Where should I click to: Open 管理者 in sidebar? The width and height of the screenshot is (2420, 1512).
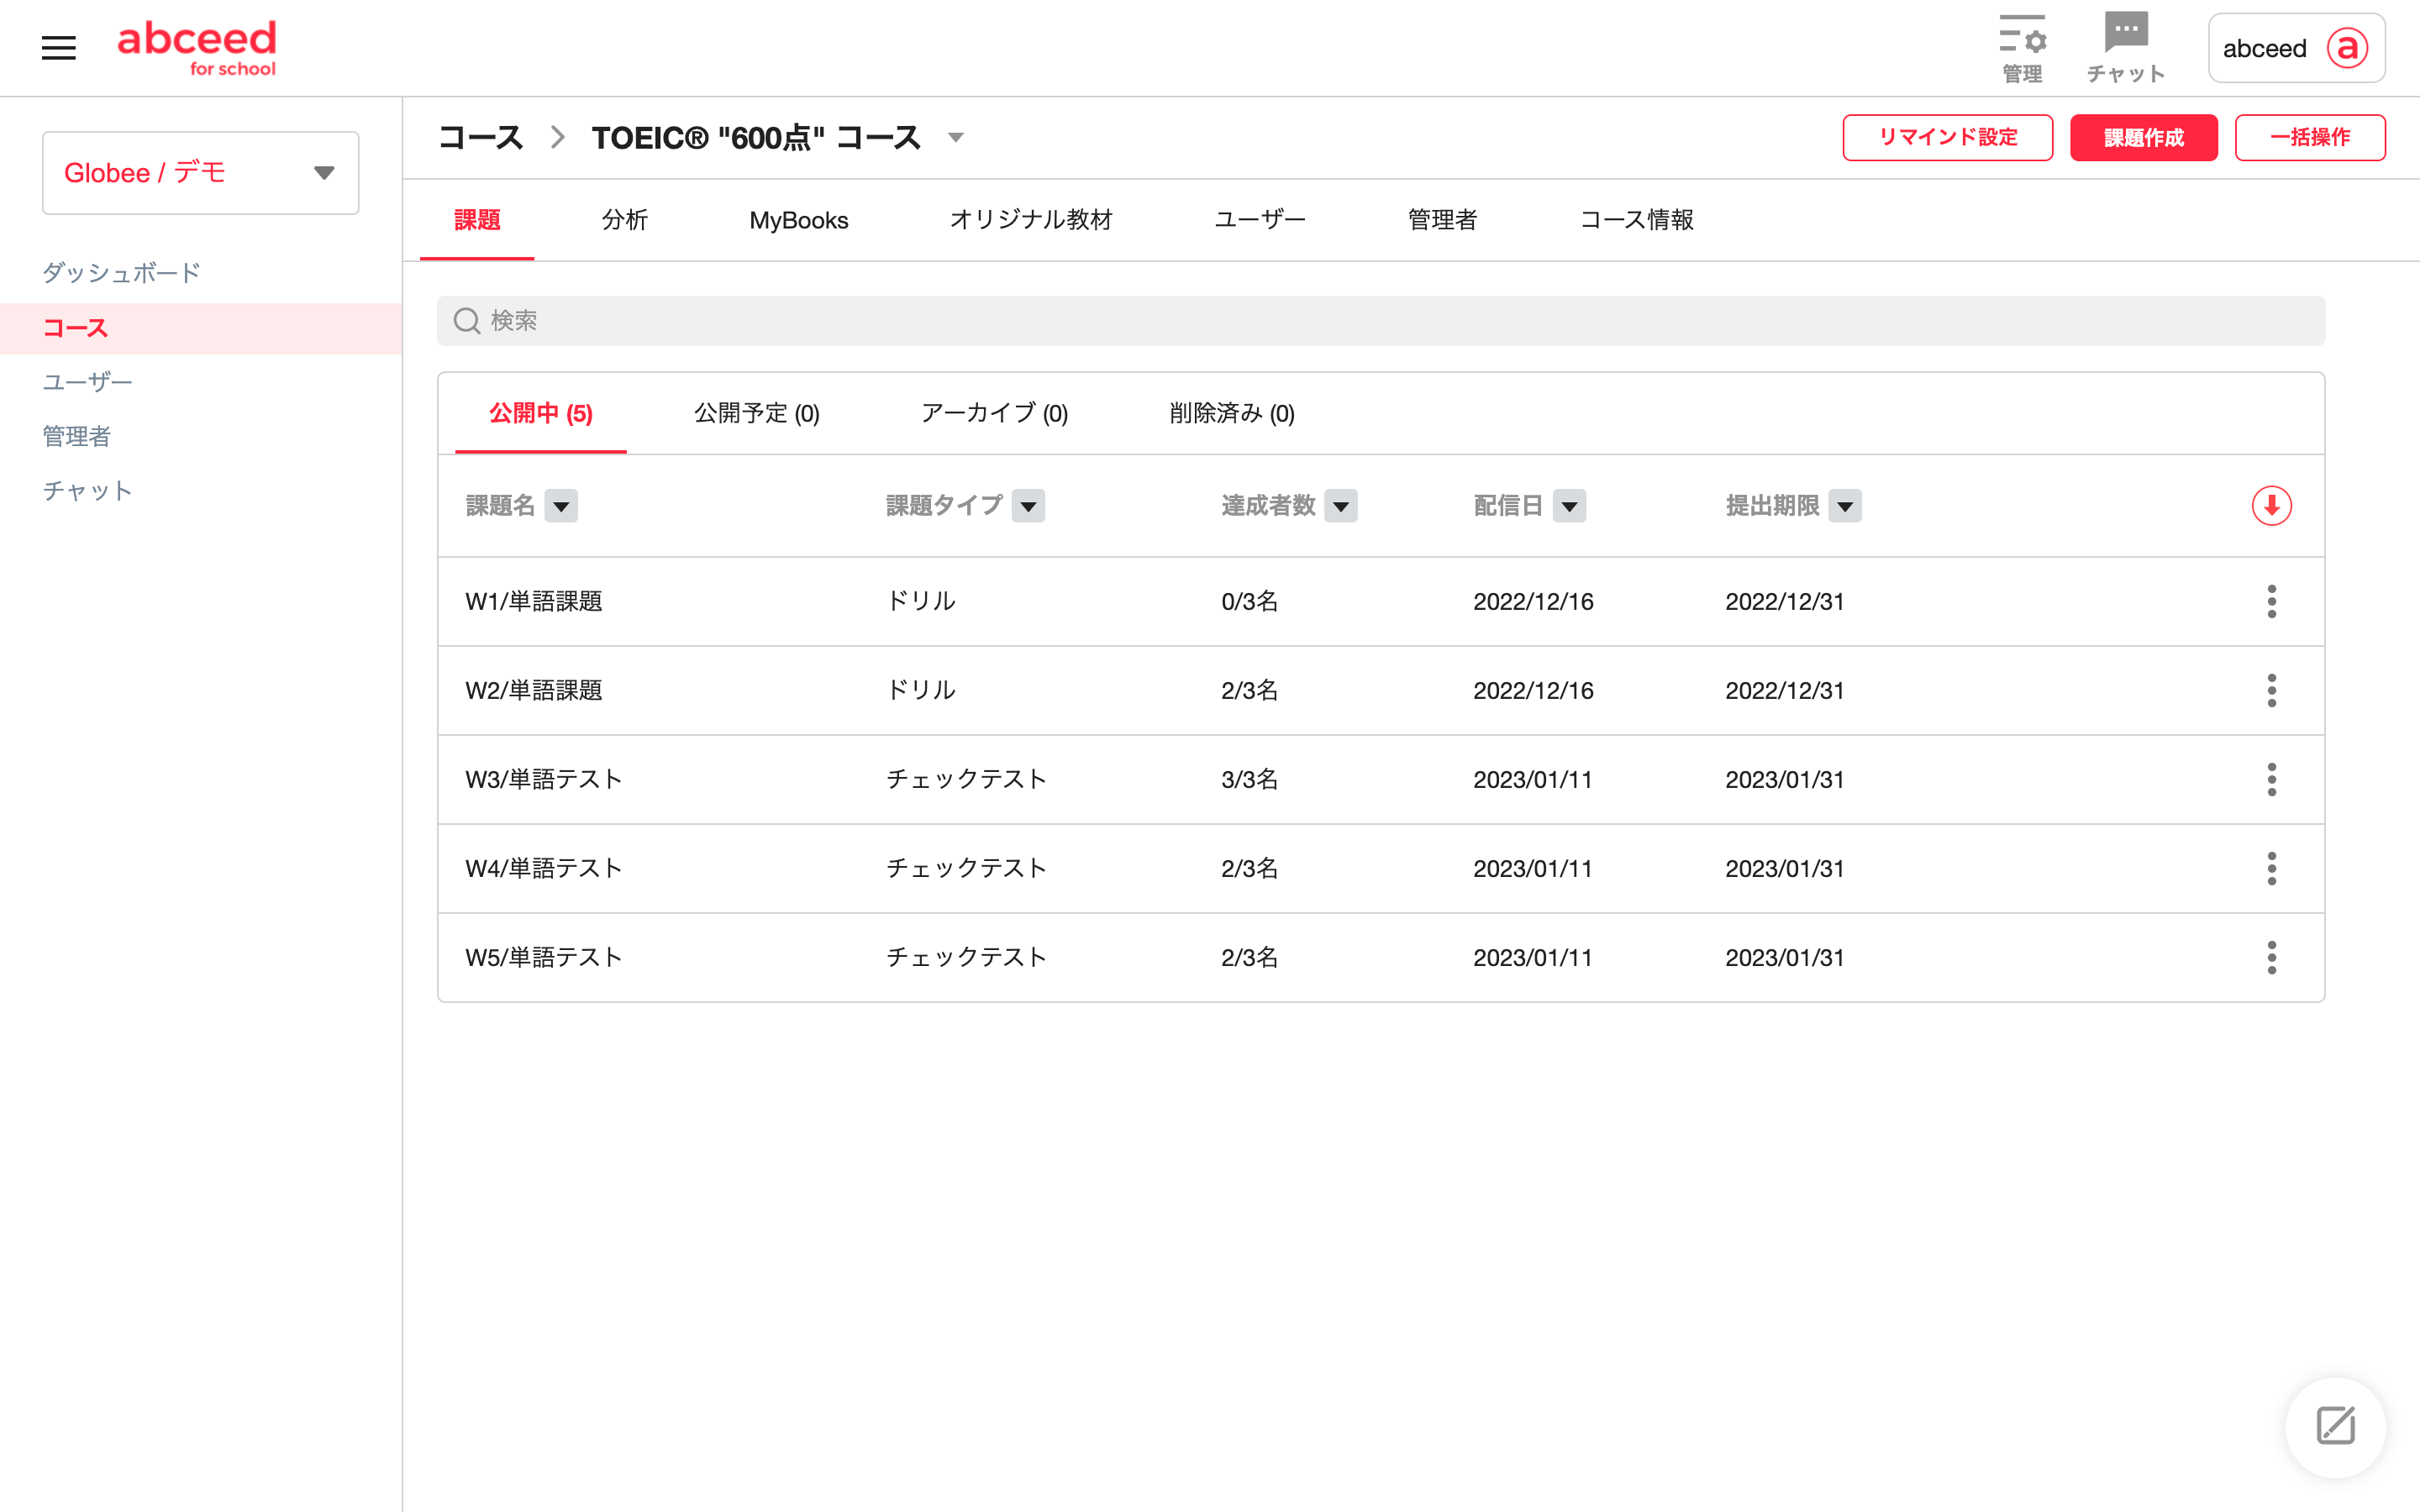click(76, 436)
